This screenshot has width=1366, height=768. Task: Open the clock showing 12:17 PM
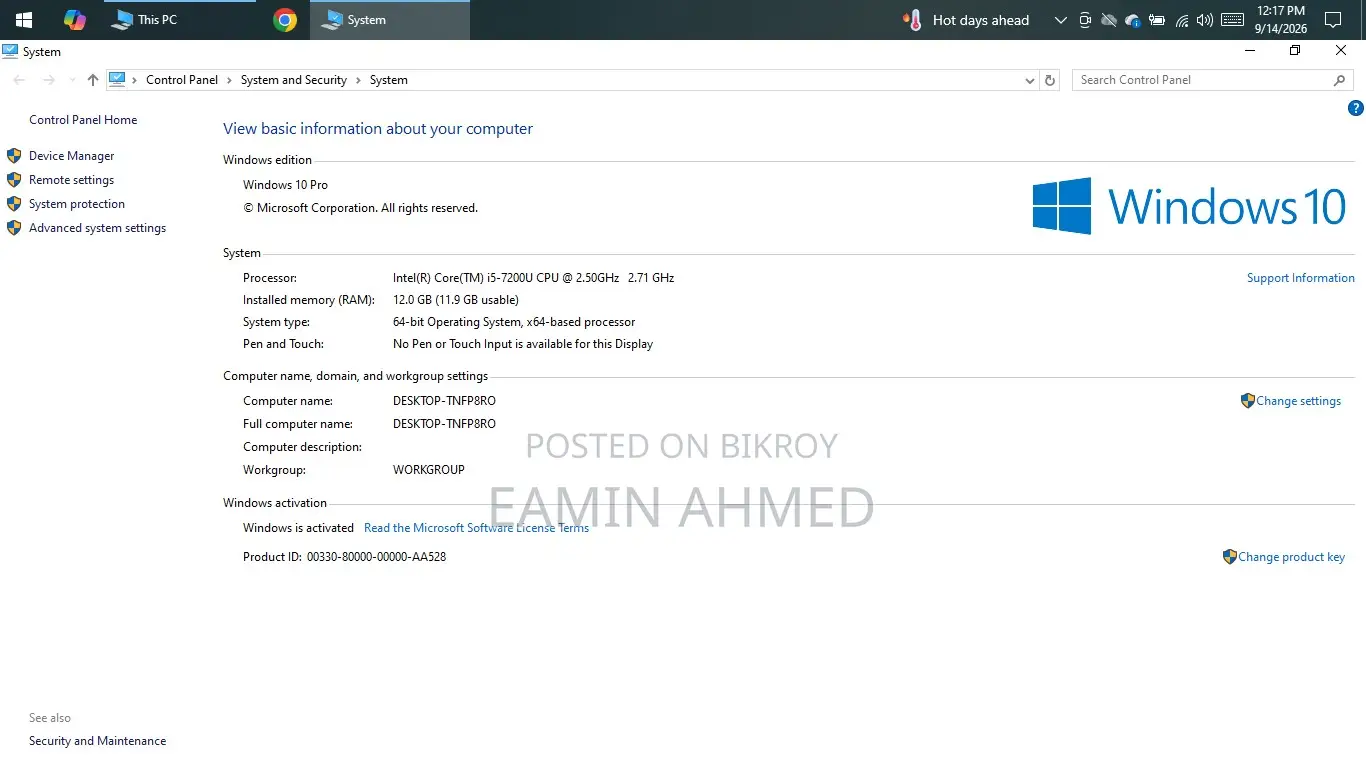1281,19
